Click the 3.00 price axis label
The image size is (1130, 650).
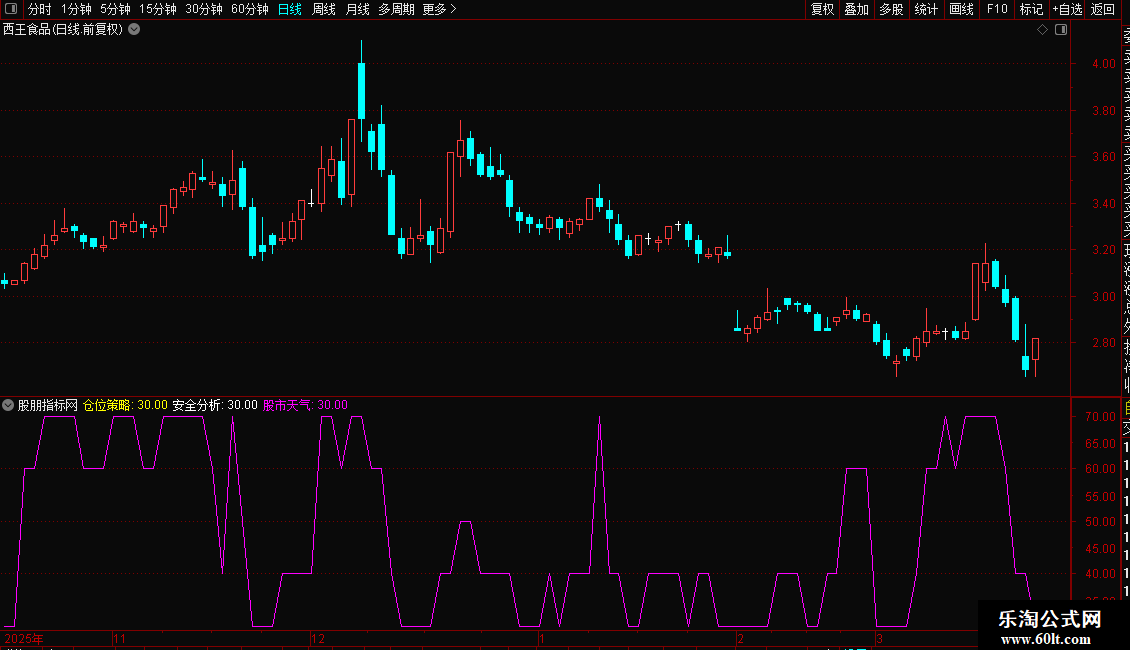point(1103,296)
